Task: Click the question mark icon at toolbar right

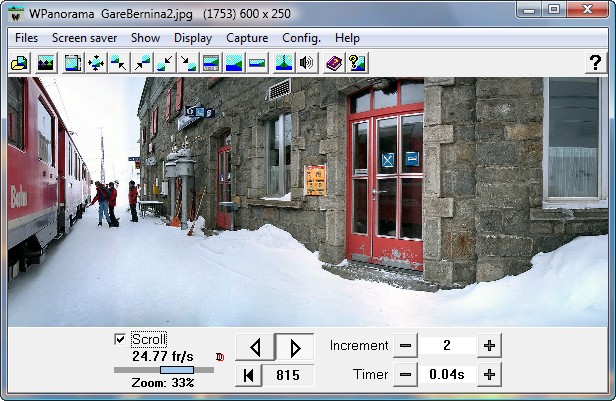Action: click(594, 63)
